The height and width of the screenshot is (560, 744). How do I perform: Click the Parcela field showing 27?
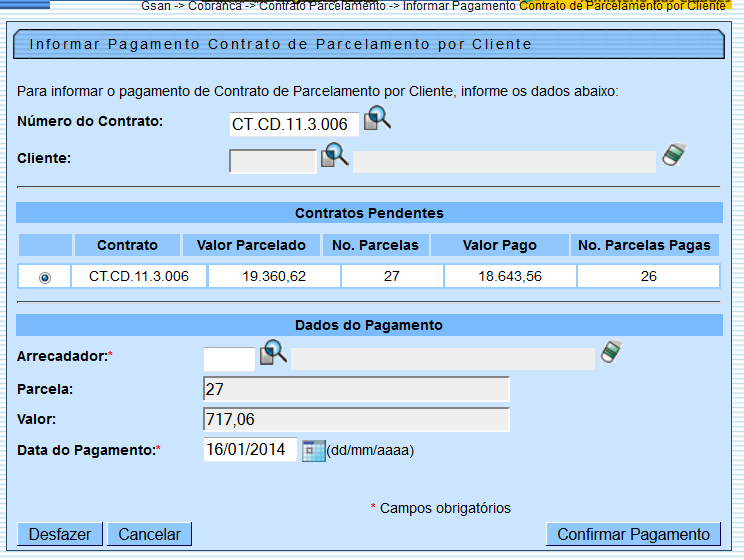pyautogui.click(x=356, y=389)
